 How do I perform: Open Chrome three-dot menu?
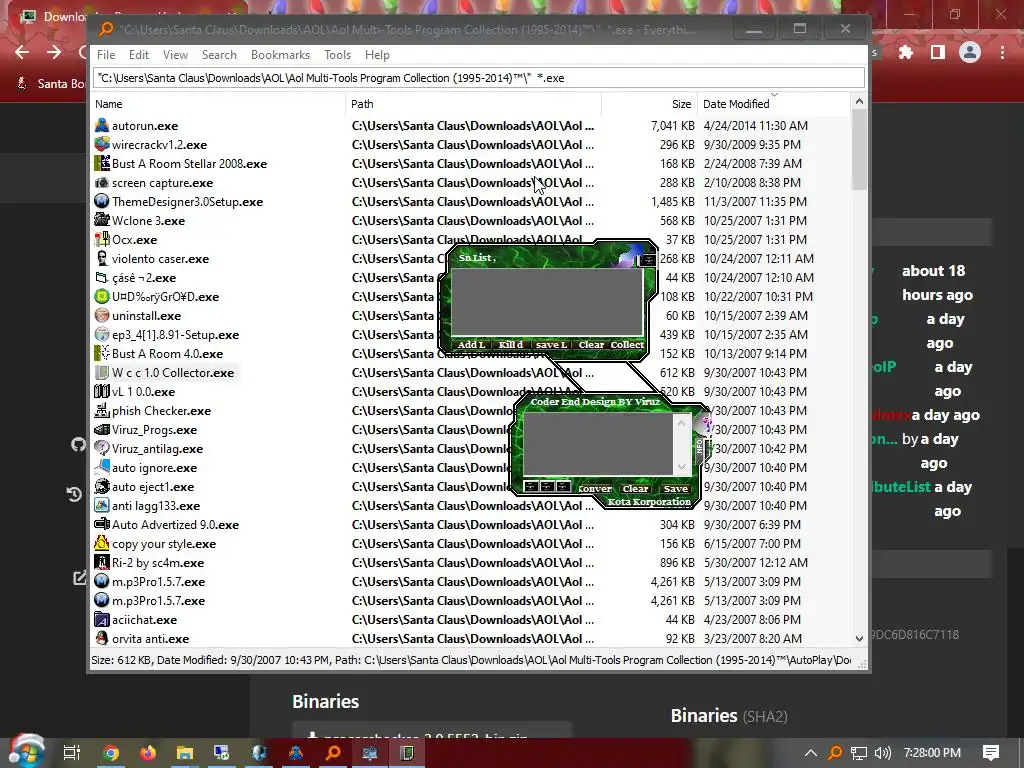pos(1002,52)
